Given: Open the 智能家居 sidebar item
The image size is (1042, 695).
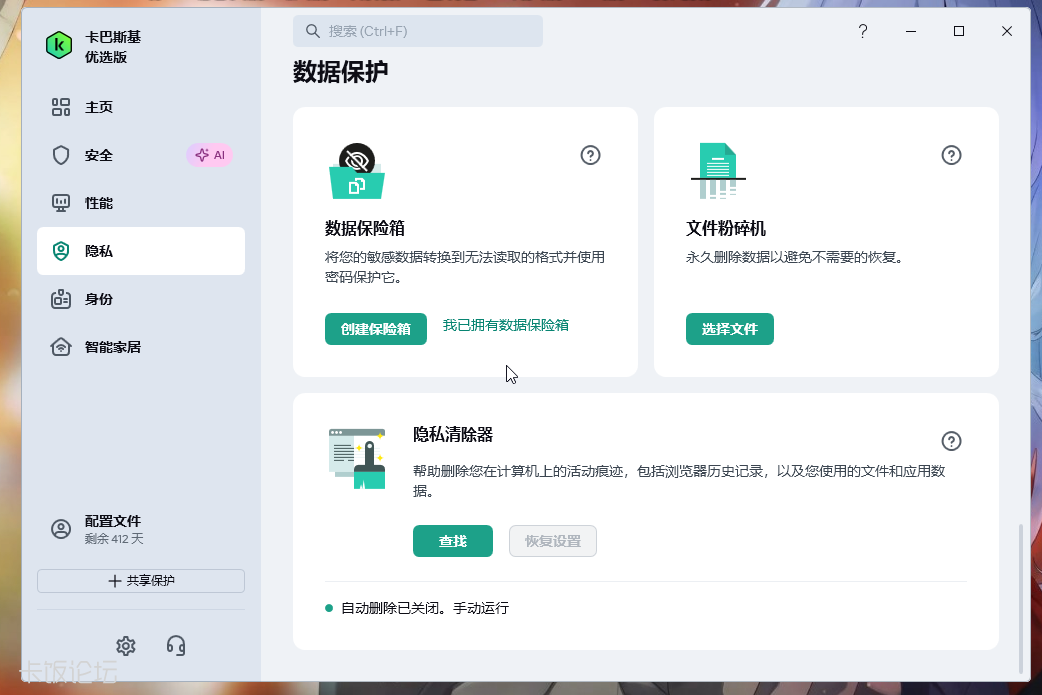Looking at the screenshot, I should 141,347.
